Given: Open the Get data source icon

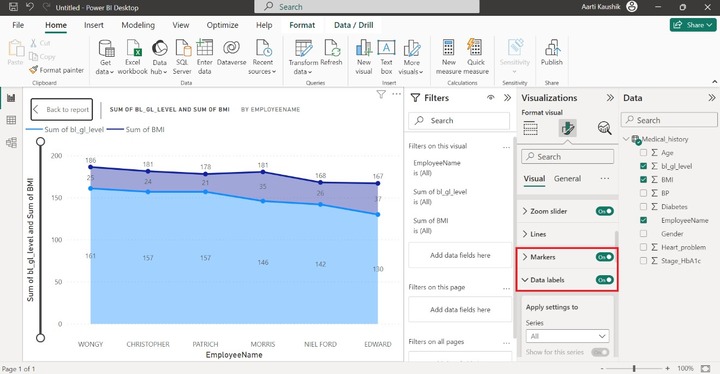Looking at the screenshot, I should click(106, 48).
